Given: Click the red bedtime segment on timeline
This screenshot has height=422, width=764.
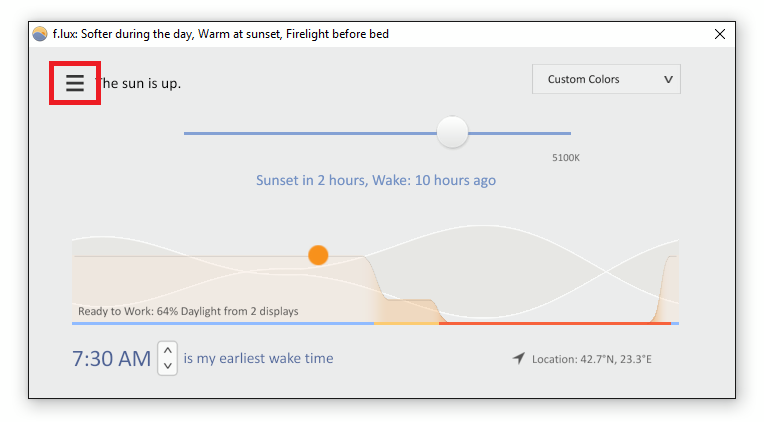Looking at the screenshot, I should [x=554, y=323].
